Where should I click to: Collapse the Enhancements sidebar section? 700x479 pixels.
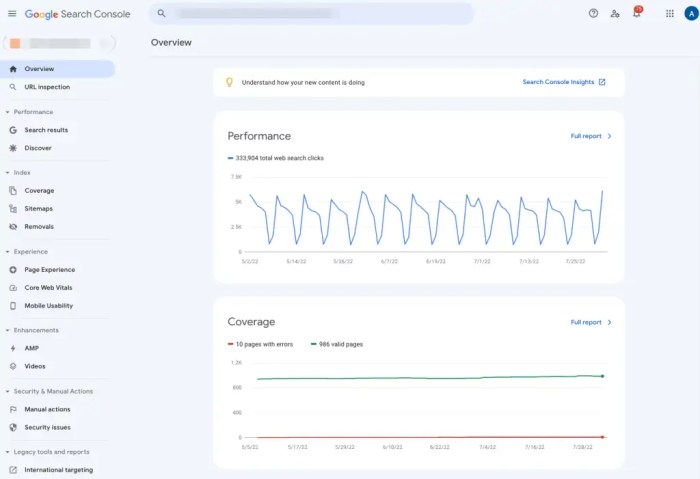(7, 330)
